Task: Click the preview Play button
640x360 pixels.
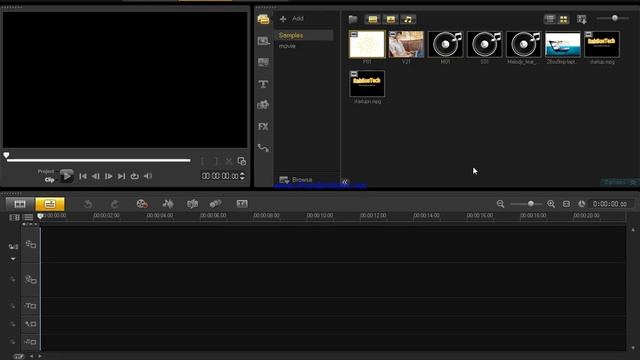Action: pos(67,176)
